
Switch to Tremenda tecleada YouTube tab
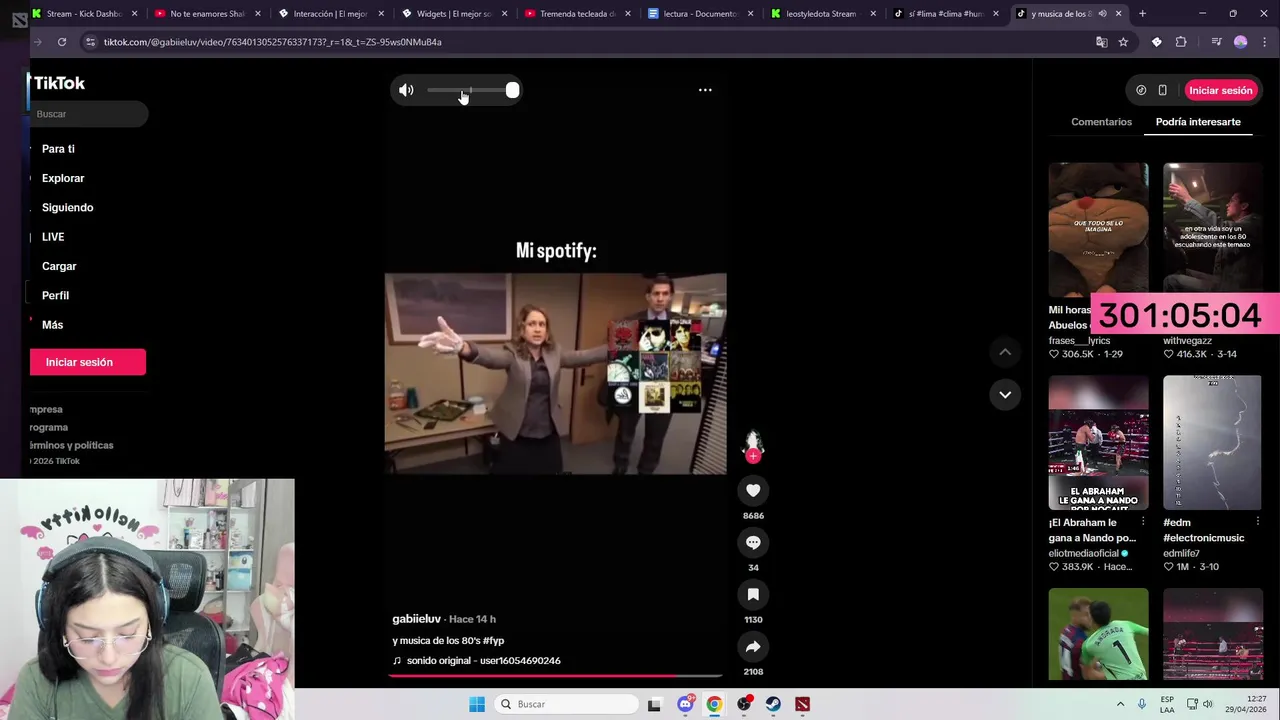point(578,14)
